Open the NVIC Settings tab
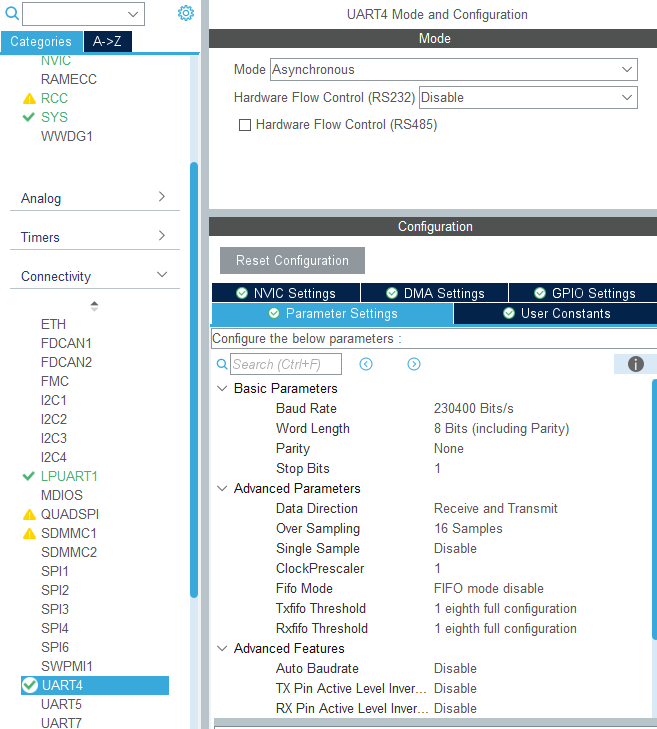 (x=286, y=293)
